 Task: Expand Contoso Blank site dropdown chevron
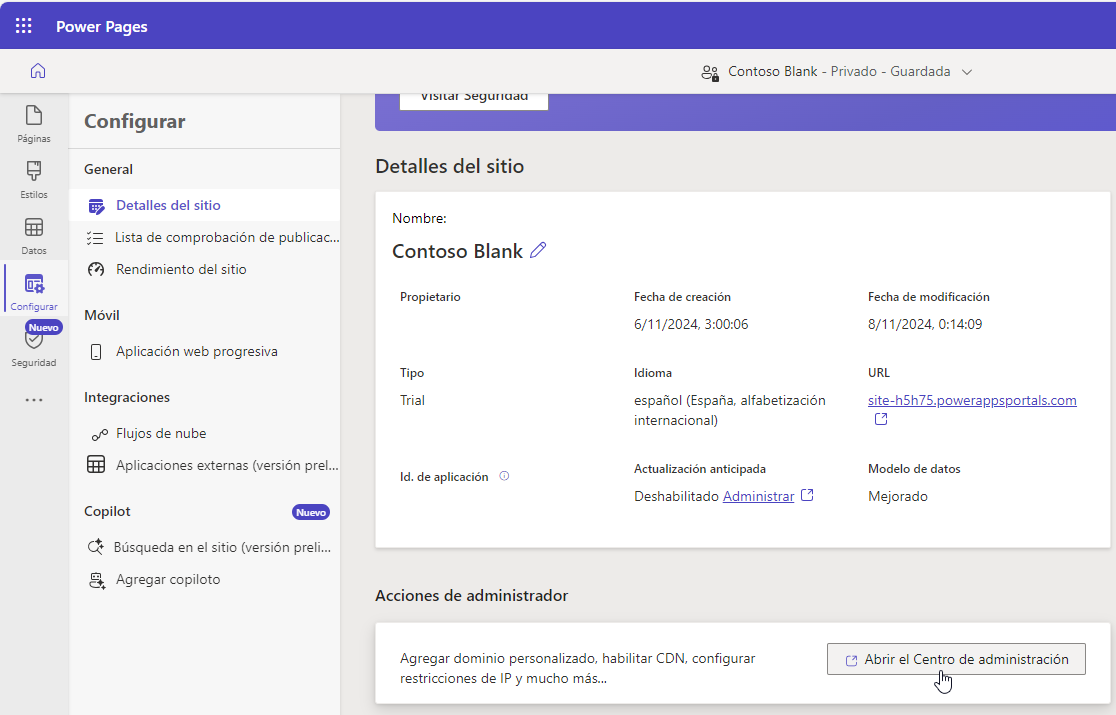coord(967,72)
